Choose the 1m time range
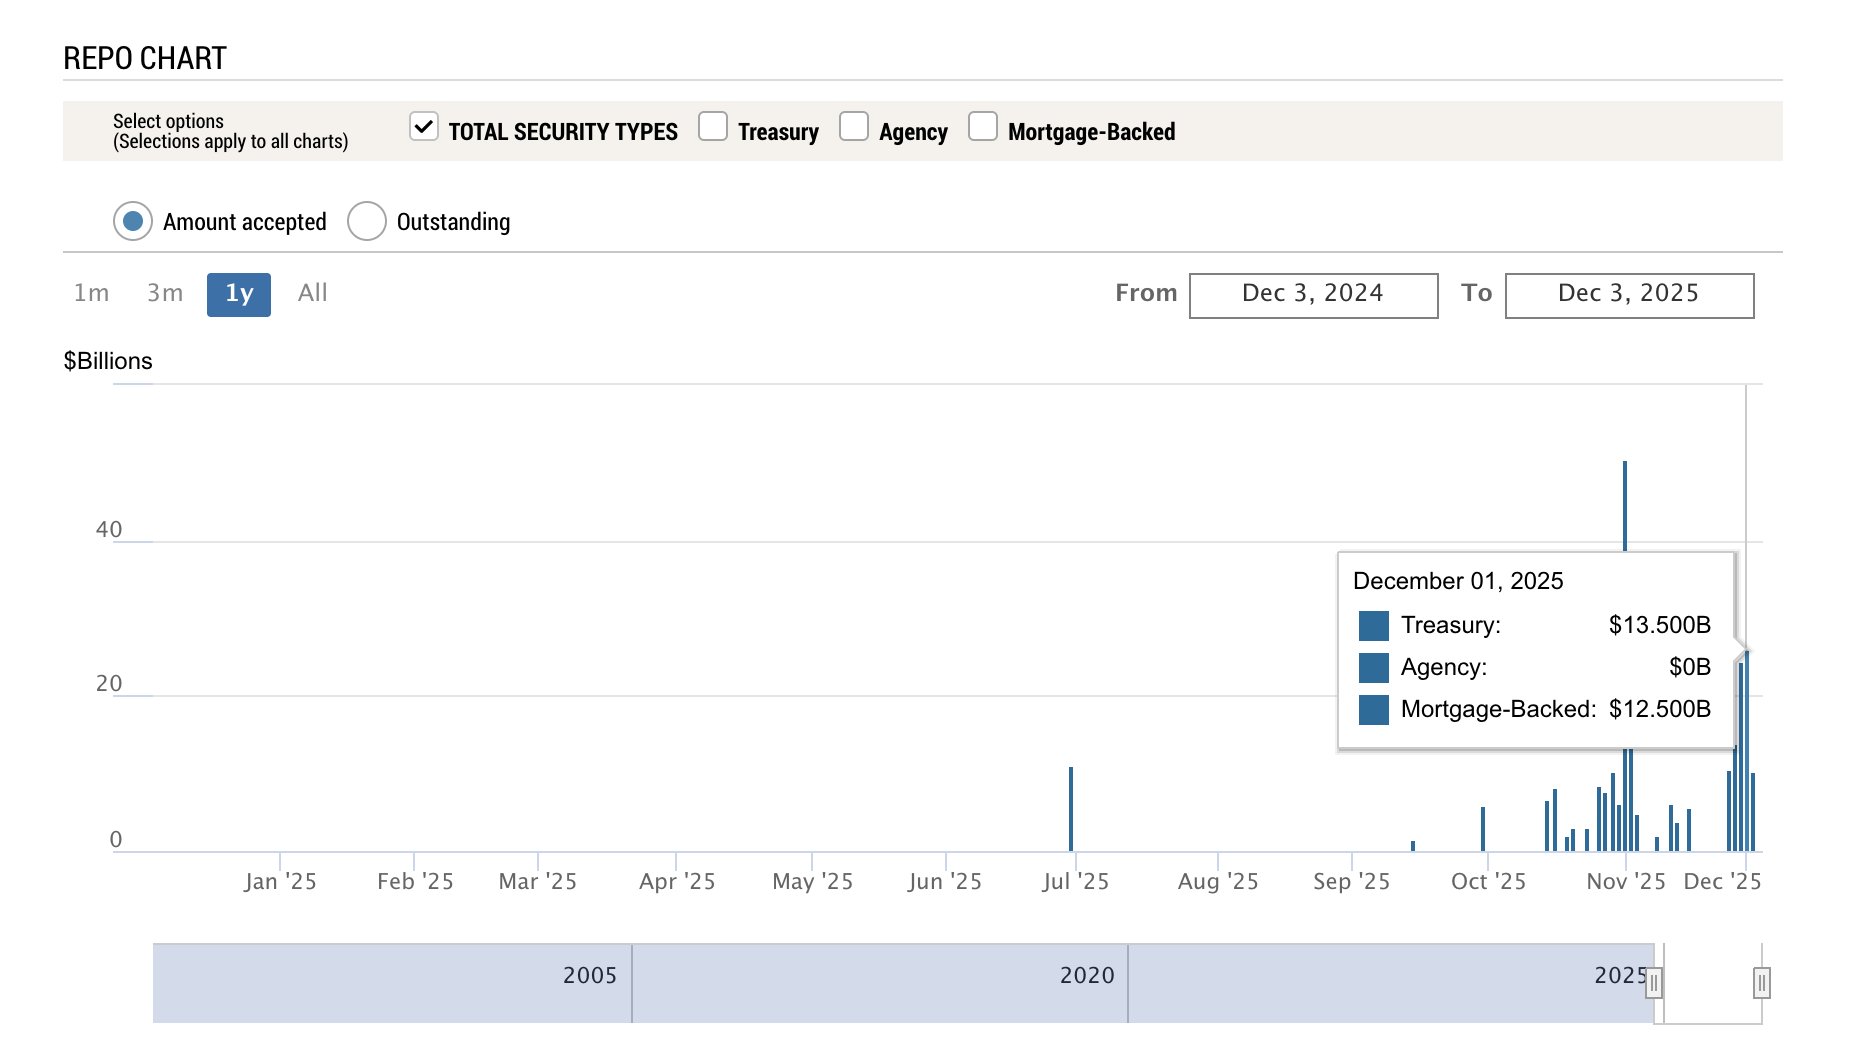 [x=91, y=293]
